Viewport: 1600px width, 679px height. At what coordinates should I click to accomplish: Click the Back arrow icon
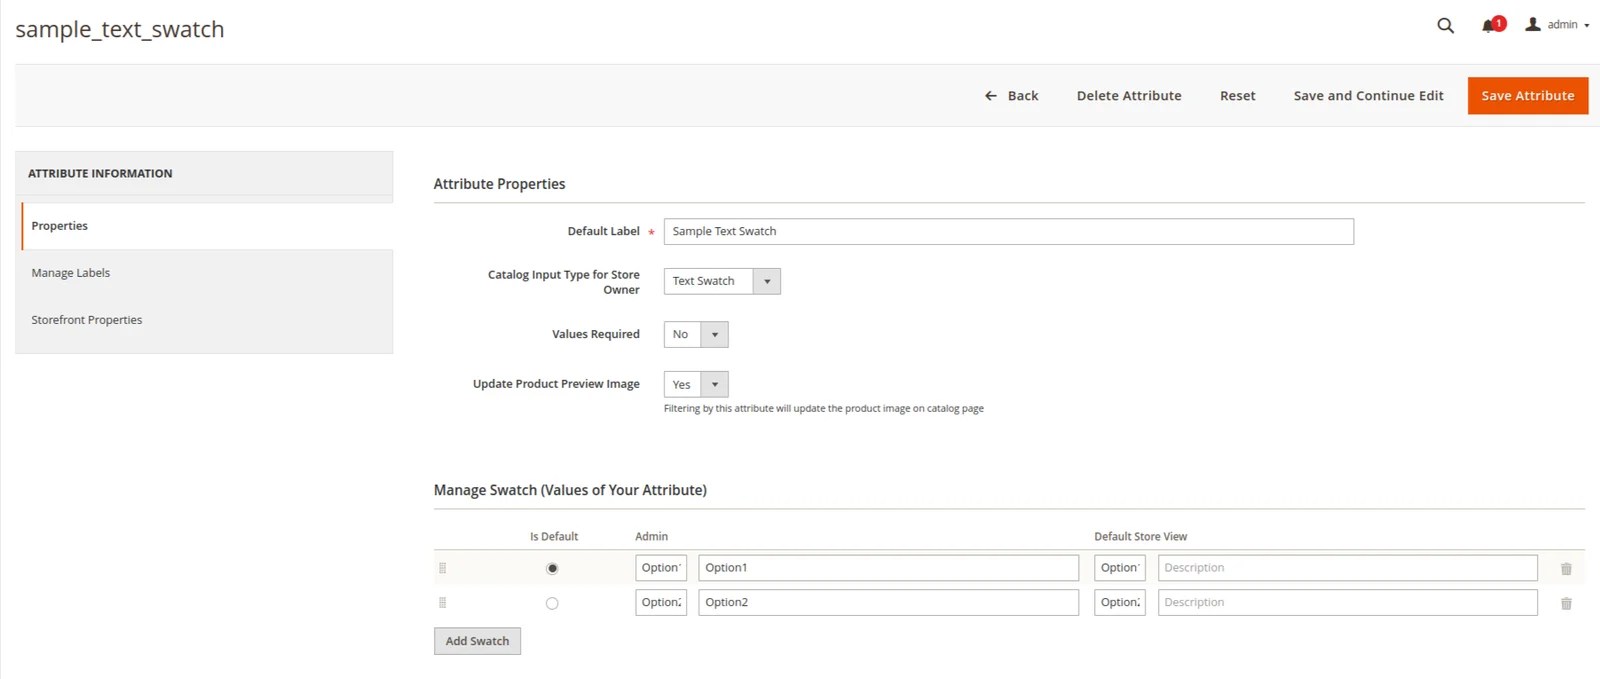991,96
